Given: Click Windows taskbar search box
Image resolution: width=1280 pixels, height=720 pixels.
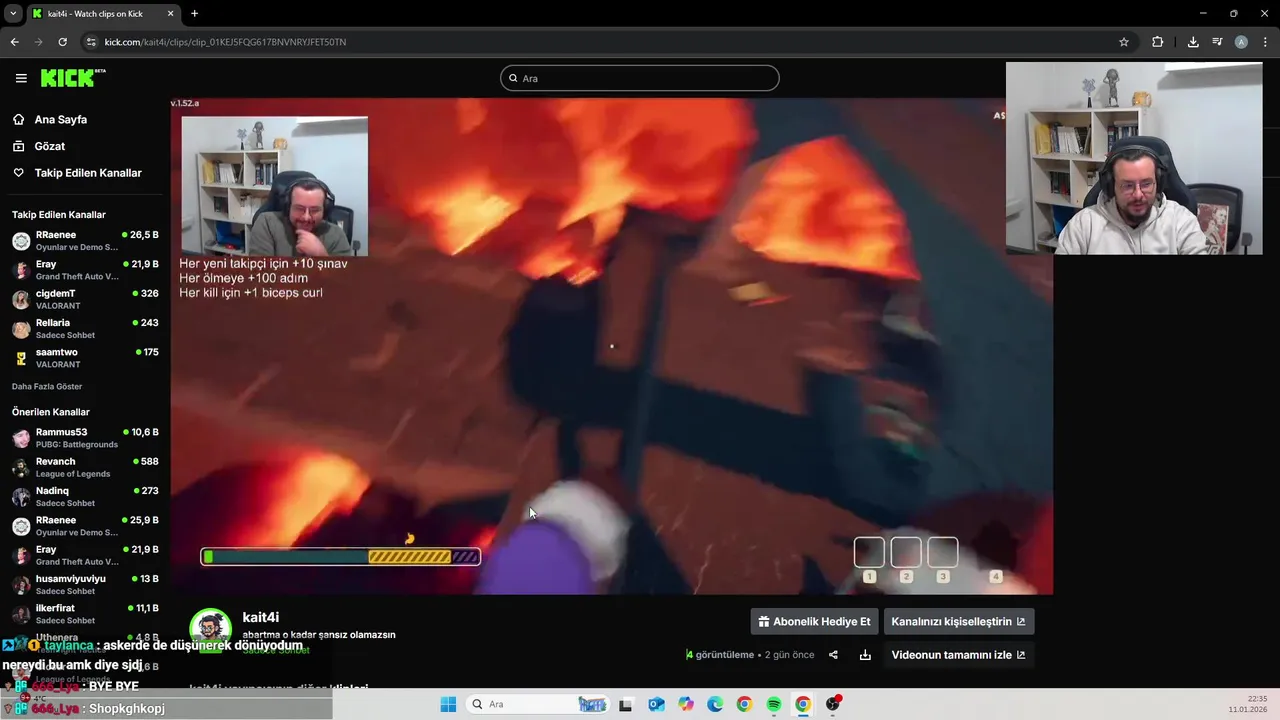Looking at the screenshot, I should pos(538,704).
